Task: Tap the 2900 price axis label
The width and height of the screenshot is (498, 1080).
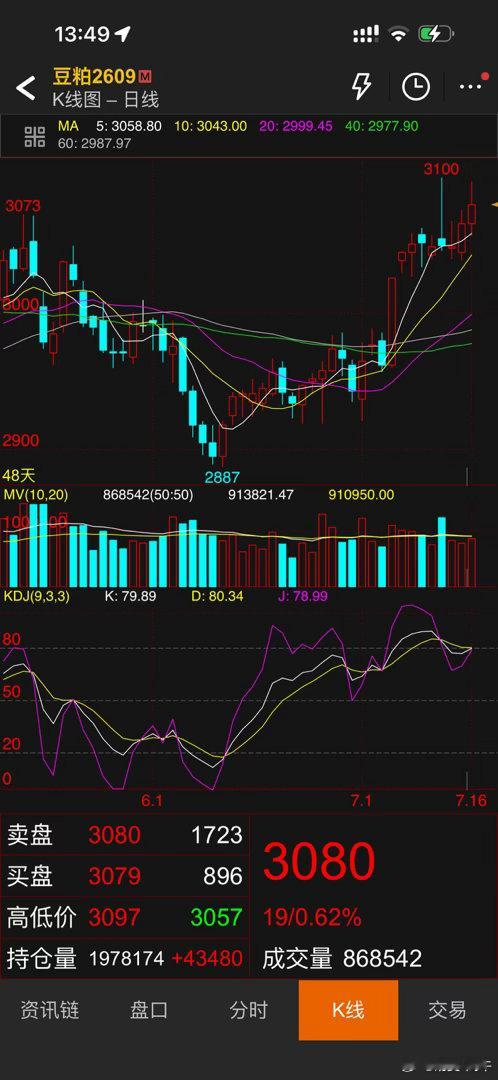Action: [x=21, y=440]
